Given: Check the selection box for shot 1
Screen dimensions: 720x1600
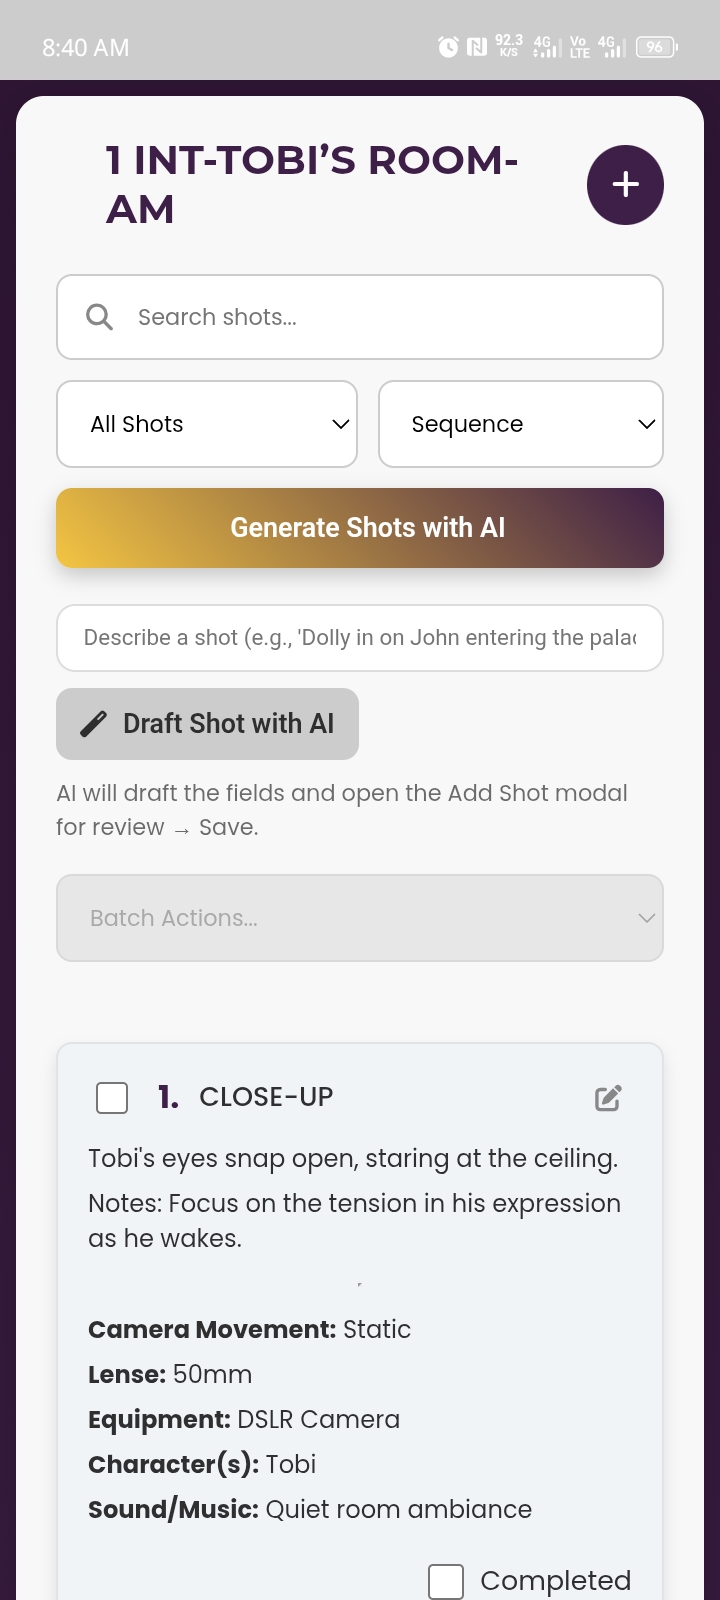Looking at the screenshot, I should coord(112,1097).
